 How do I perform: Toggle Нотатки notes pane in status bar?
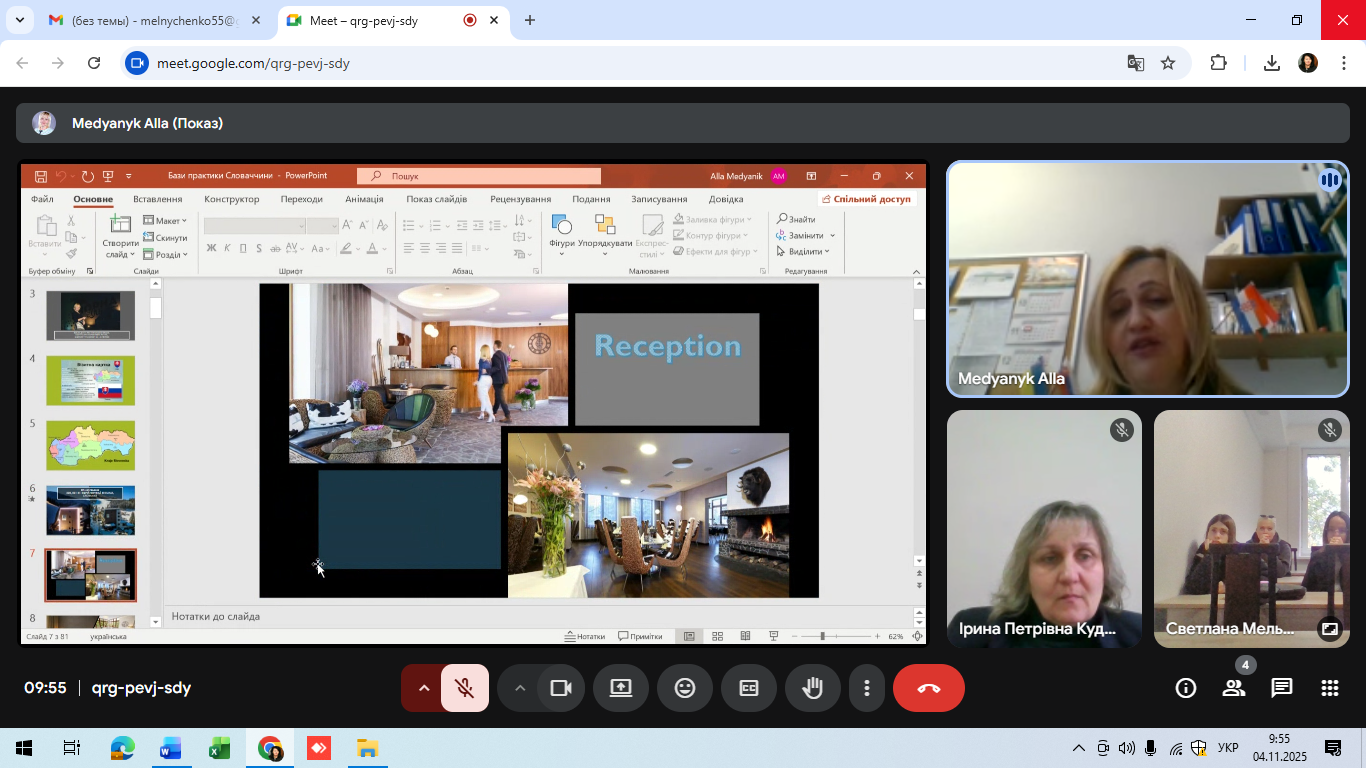point(585,636)
